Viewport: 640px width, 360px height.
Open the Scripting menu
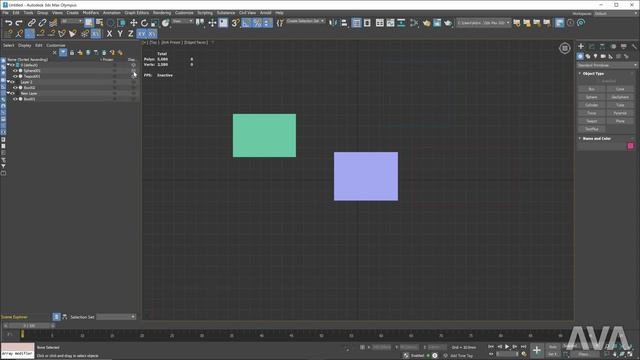205,13
